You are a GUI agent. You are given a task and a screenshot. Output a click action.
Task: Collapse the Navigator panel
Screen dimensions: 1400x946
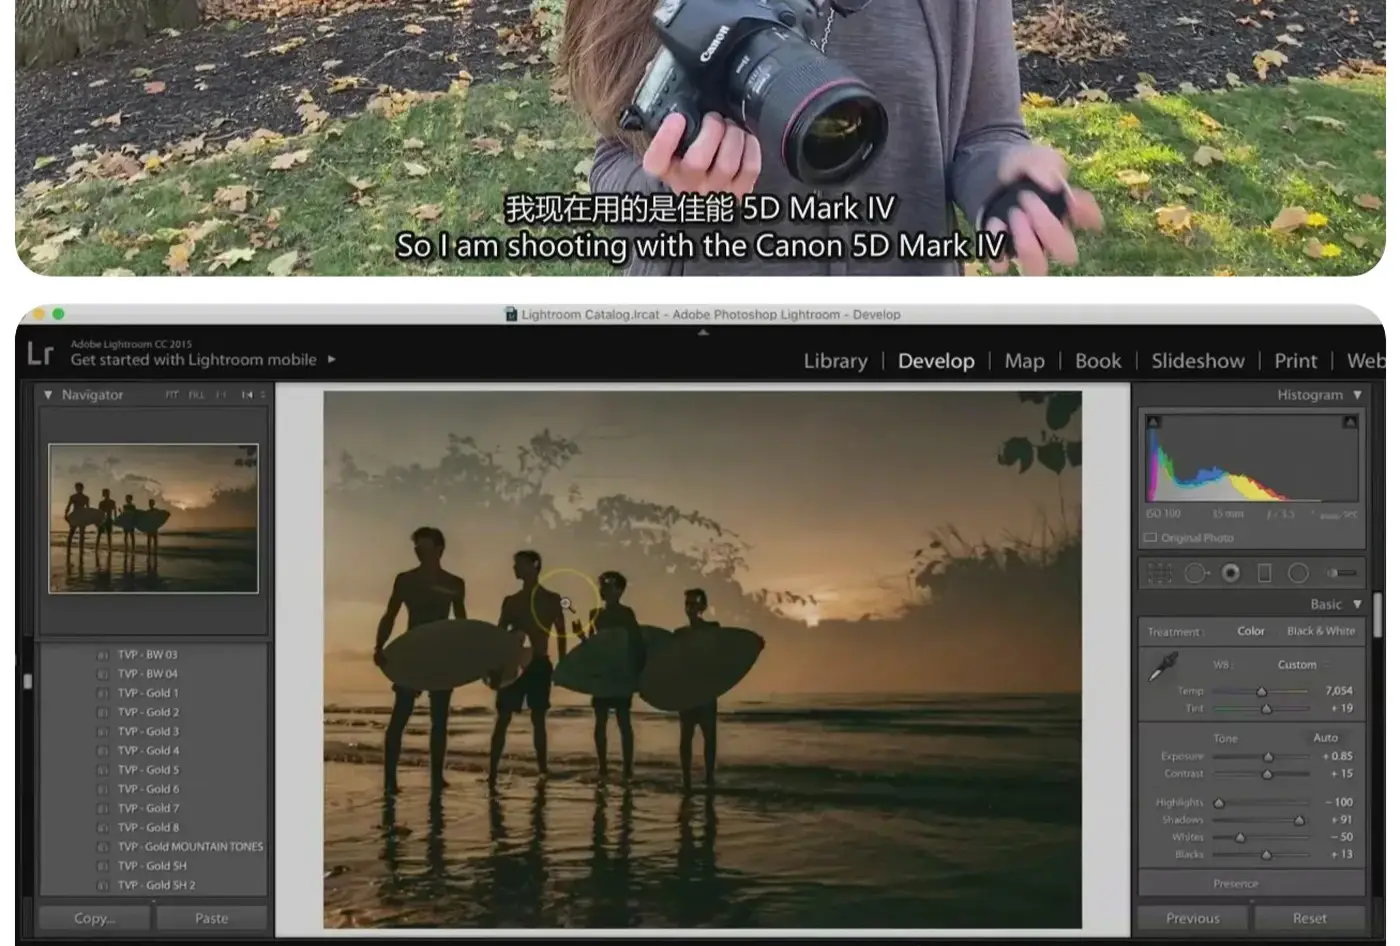[47, 395]
